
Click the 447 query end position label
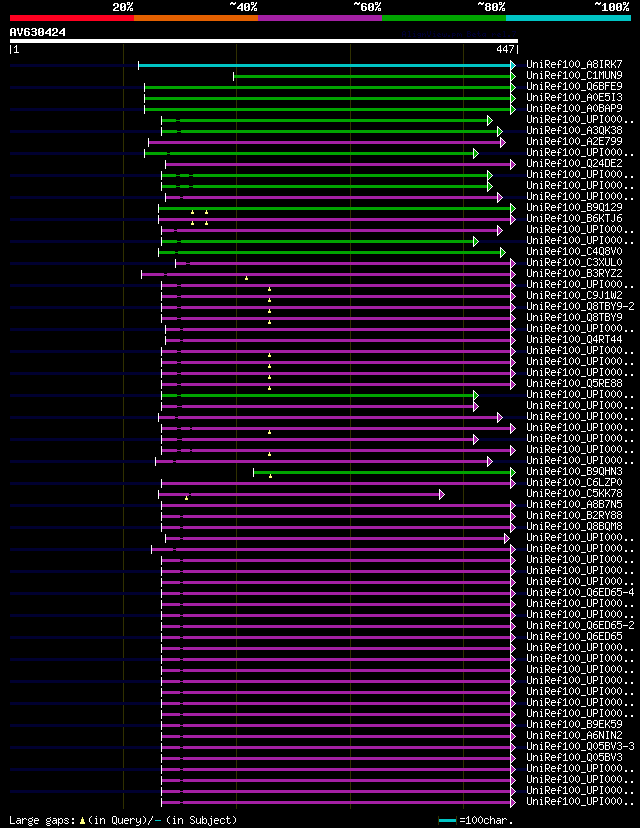(505, 49)
